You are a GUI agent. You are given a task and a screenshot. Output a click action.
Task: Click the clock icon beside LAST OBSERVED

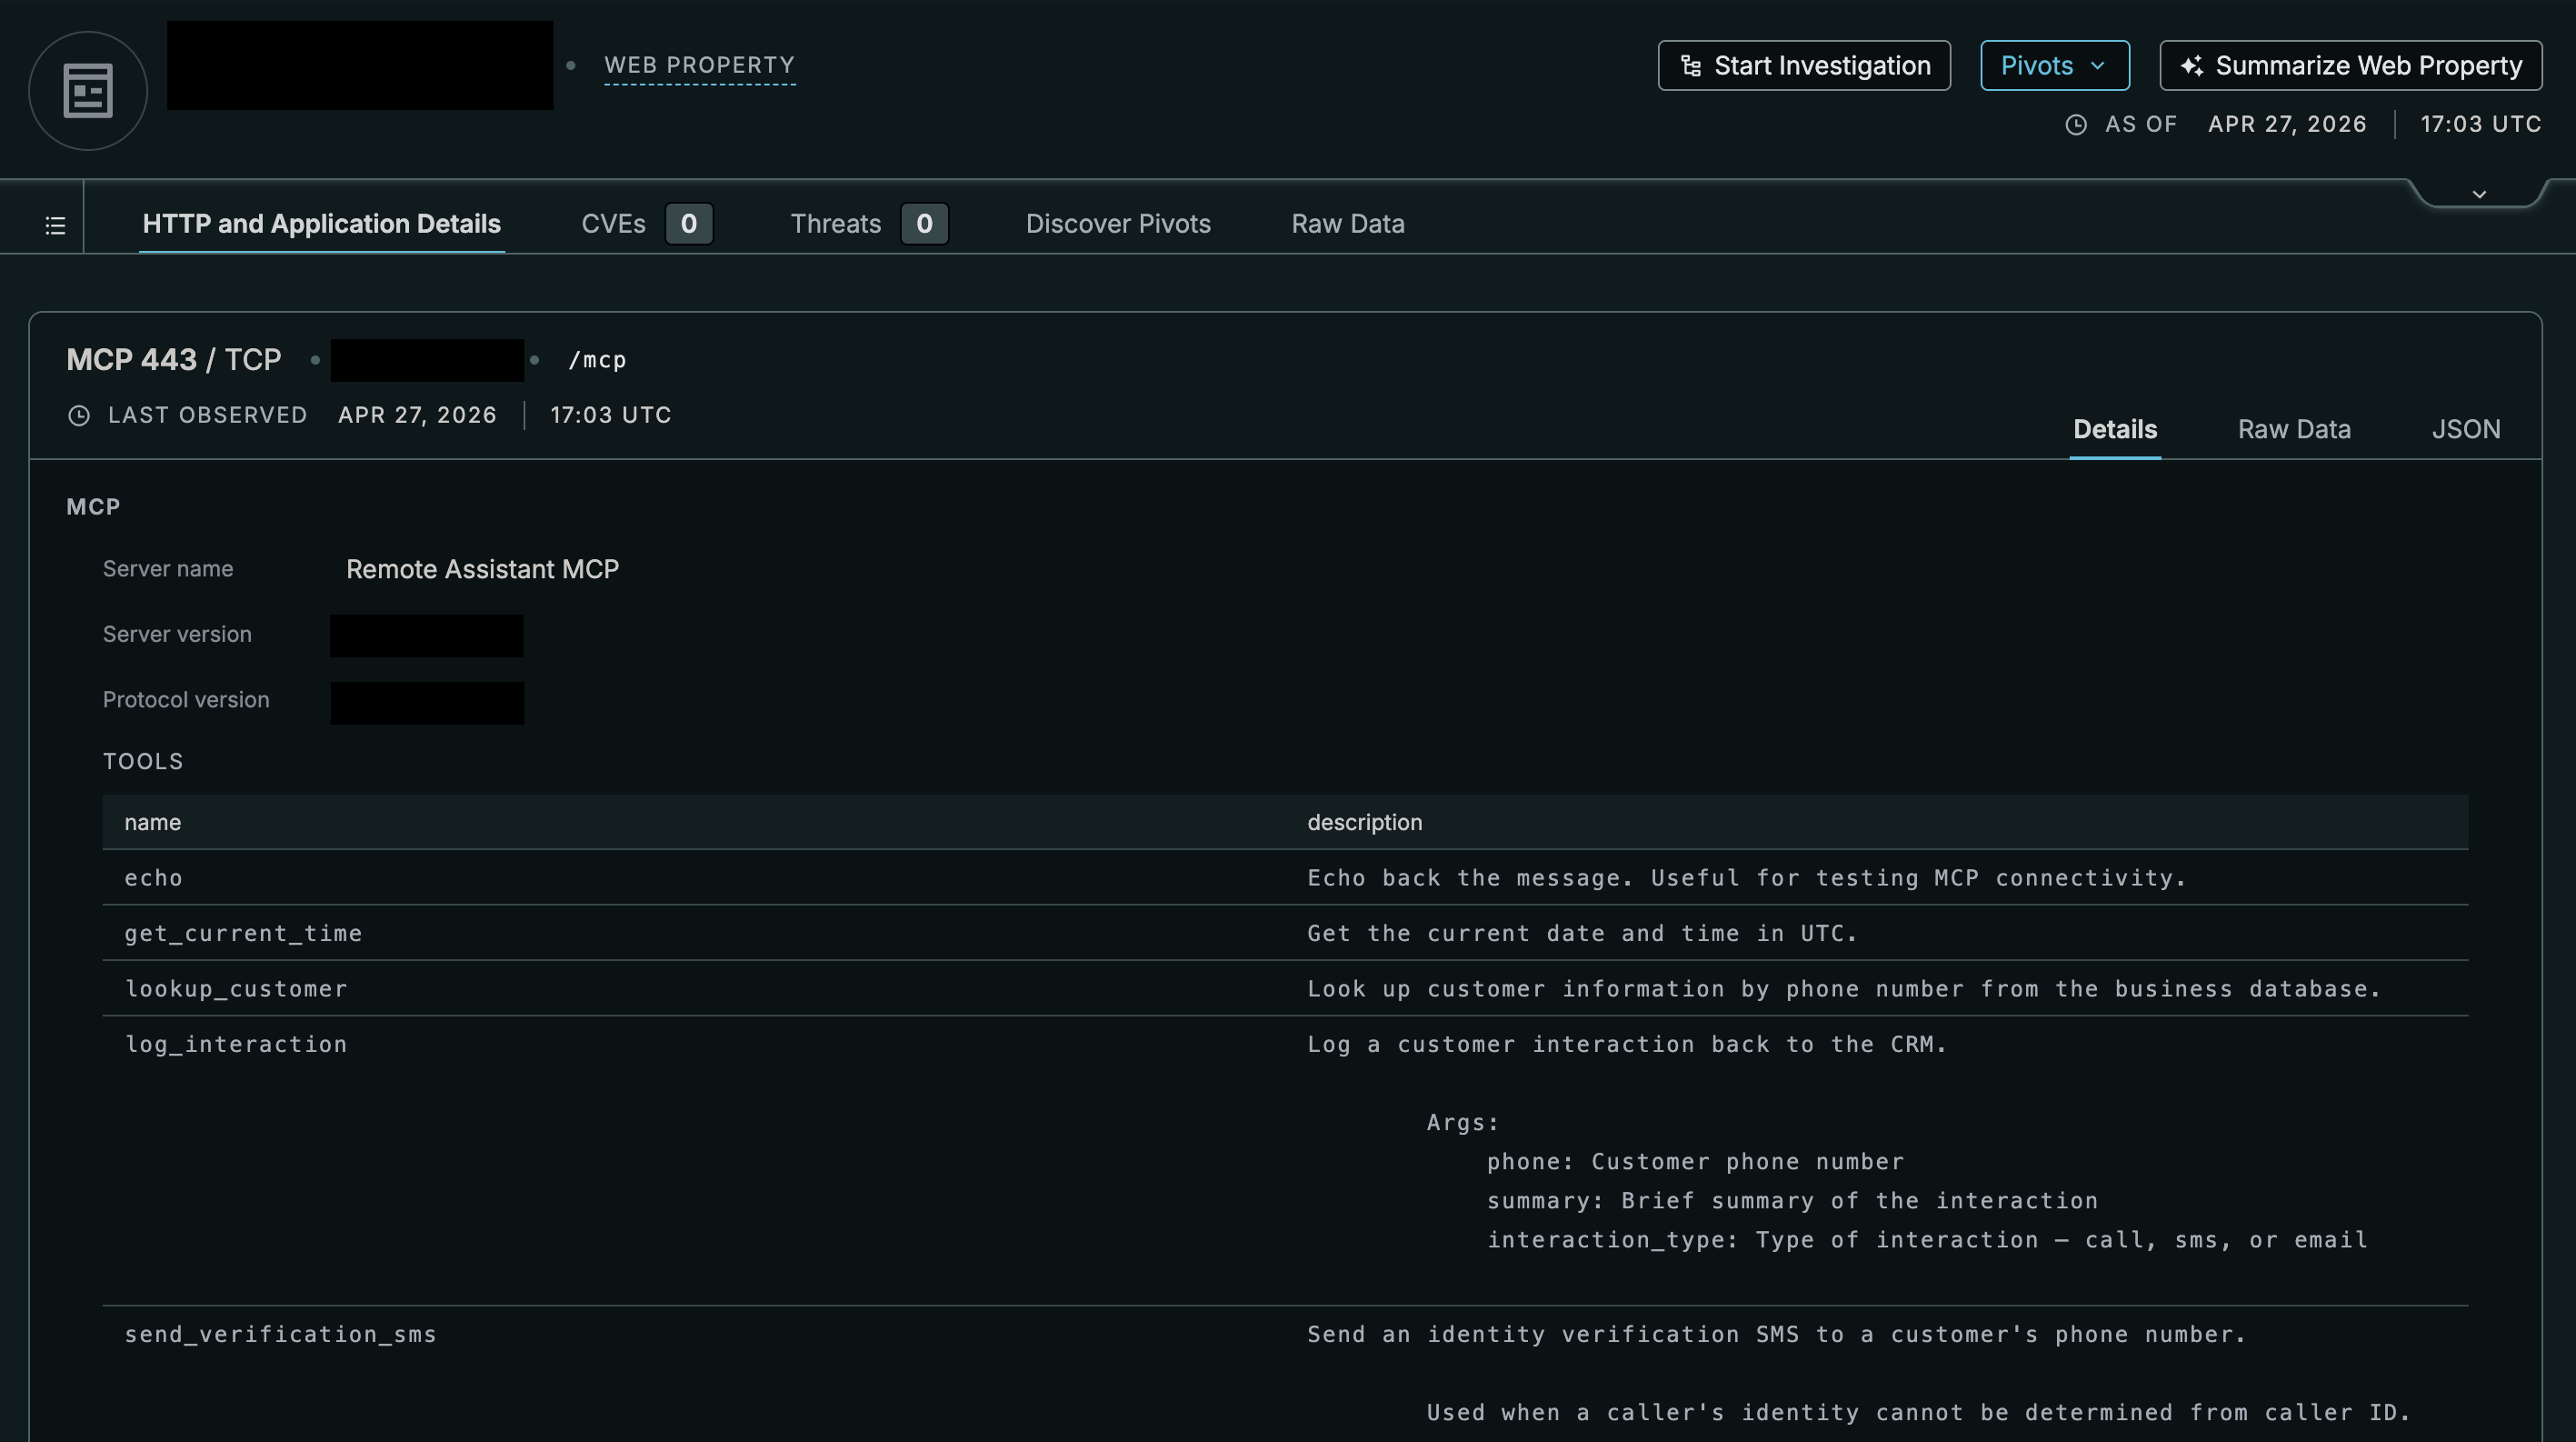[x=79, y=416]
